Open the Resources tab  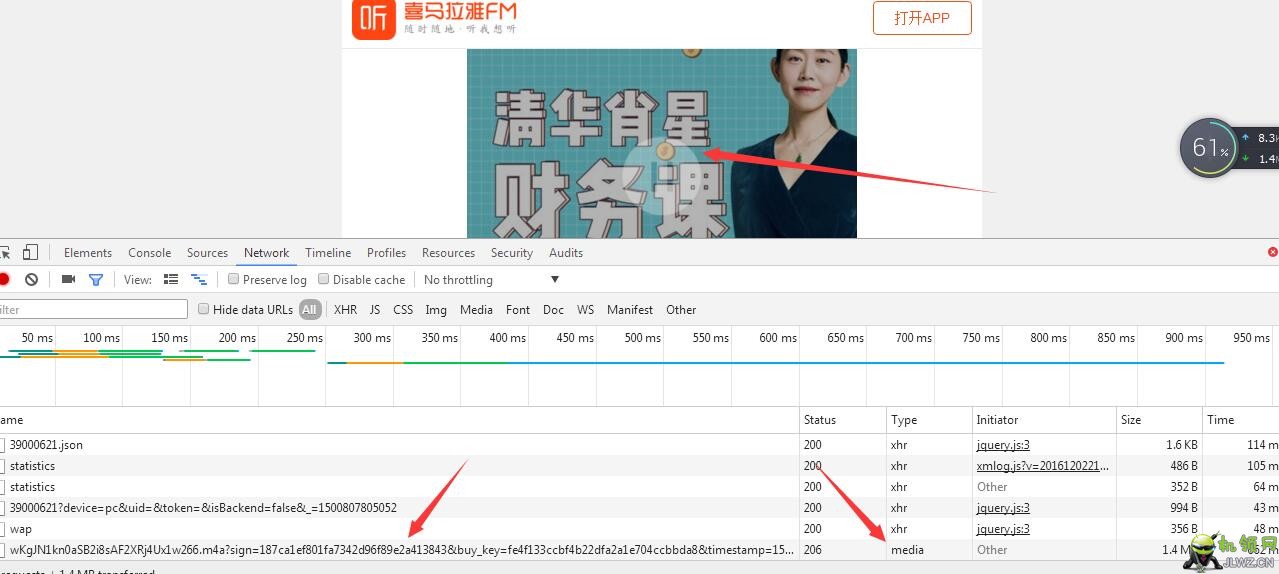point(448,253)
